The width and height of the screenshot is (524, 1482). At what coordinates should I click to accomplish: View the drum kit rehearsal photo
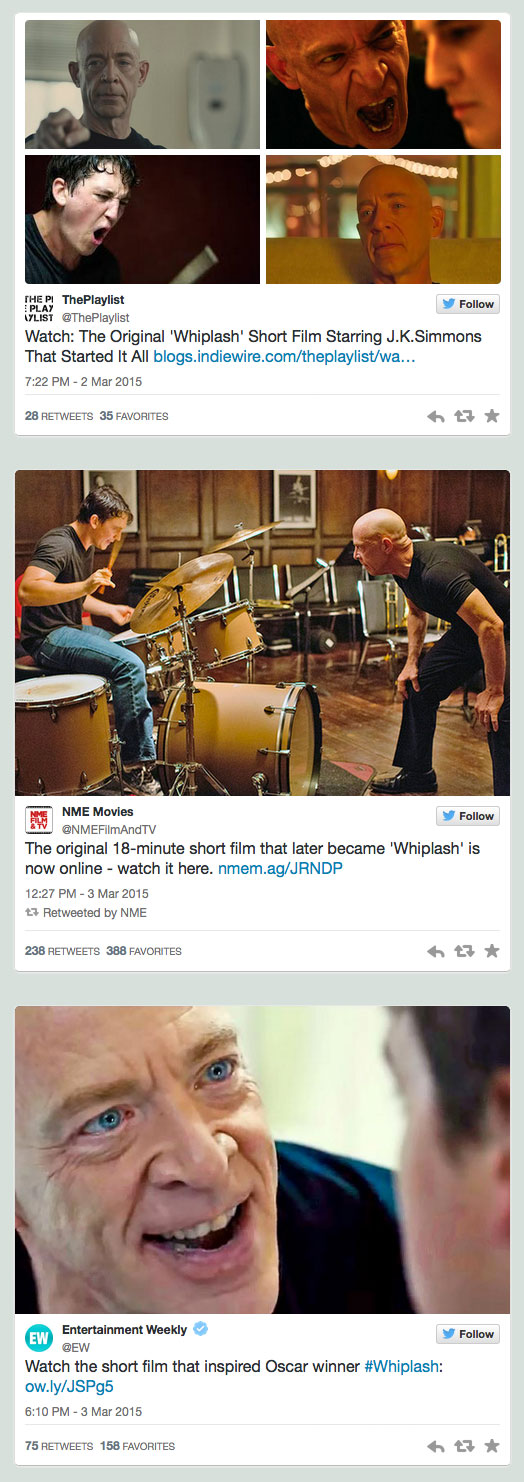[262, 632]
